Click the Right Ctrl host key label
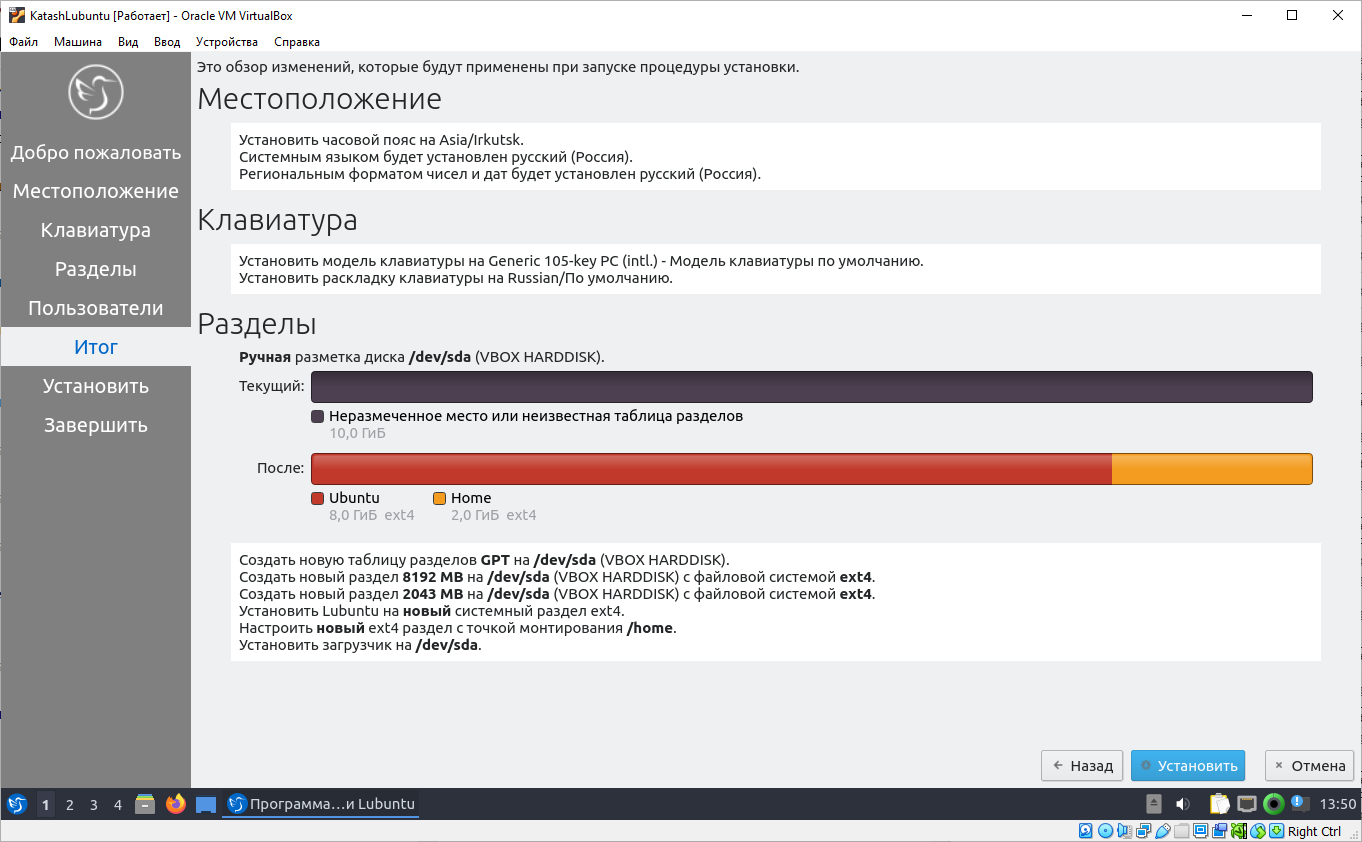 click(1315, 831)
